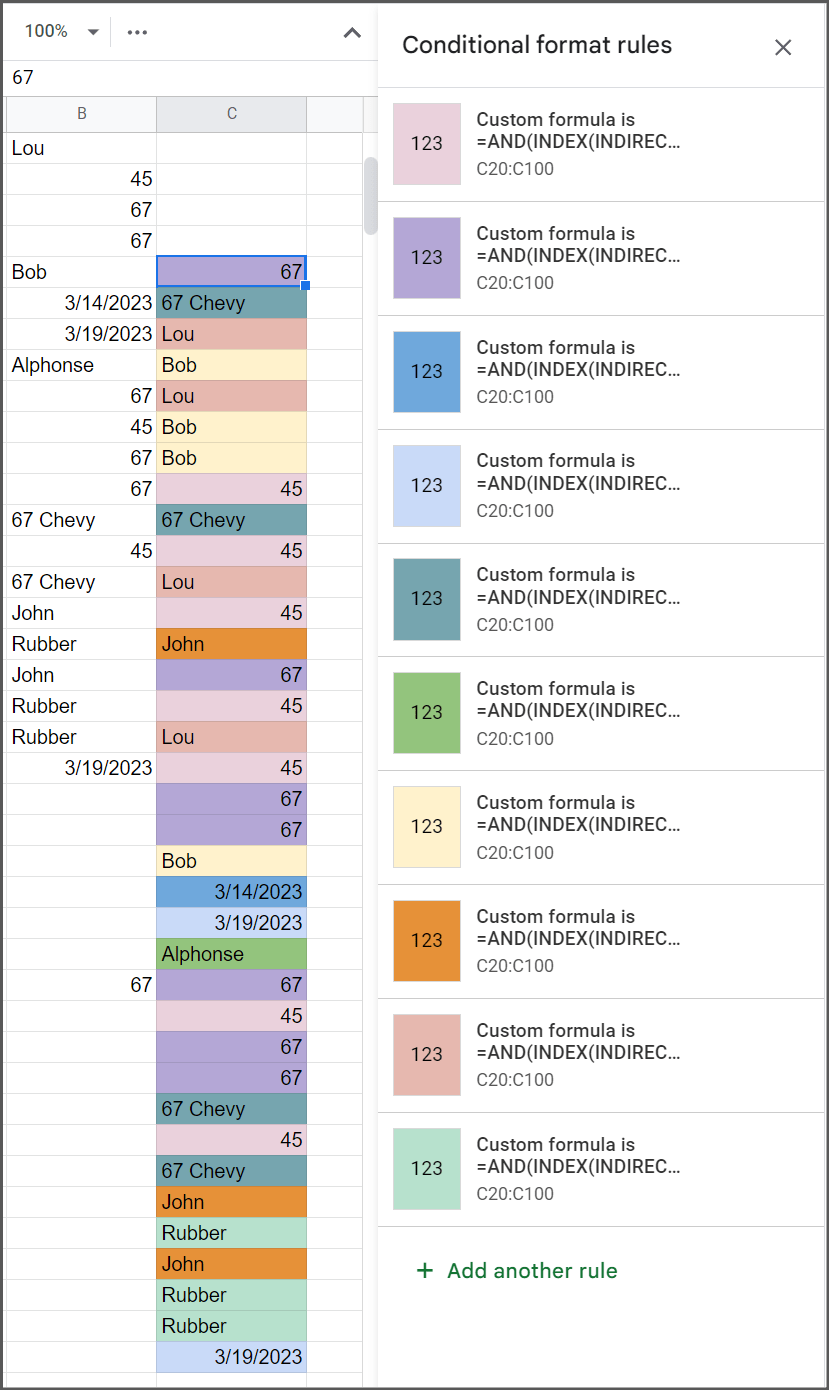The height and width of the screenshot is (1390, 829).
Task: Open the toolbar overflow (three-dot) menu
Action: coord(137,32)
